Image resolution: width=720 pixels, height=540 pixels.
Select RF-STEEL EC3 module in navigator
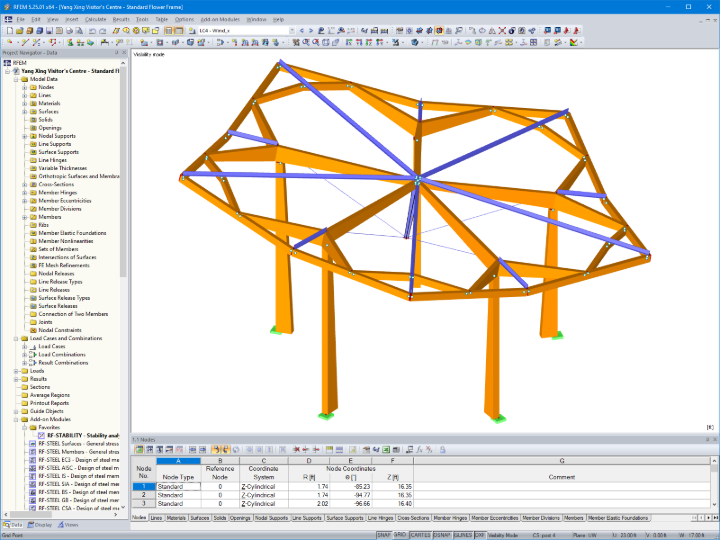click(x=78, y=460)
